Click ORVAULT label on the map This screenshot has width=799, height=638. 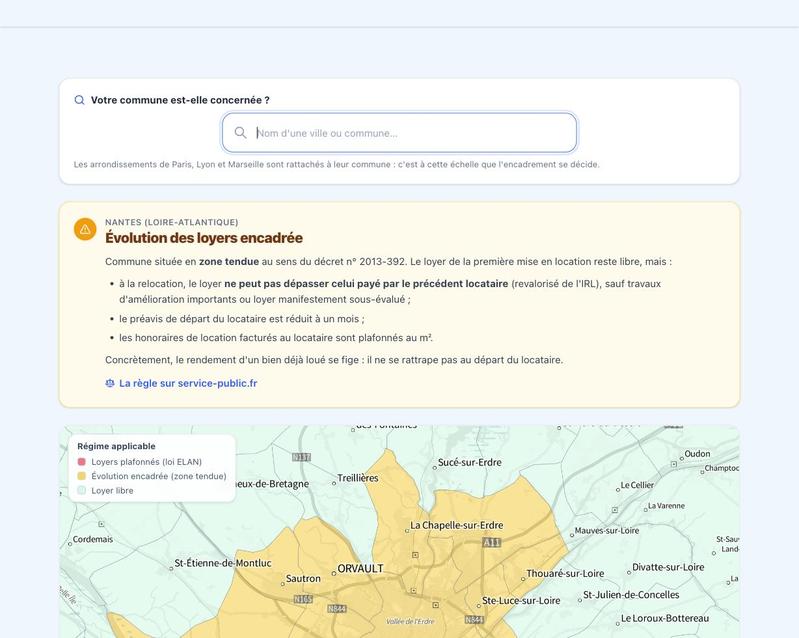point(360,569)
